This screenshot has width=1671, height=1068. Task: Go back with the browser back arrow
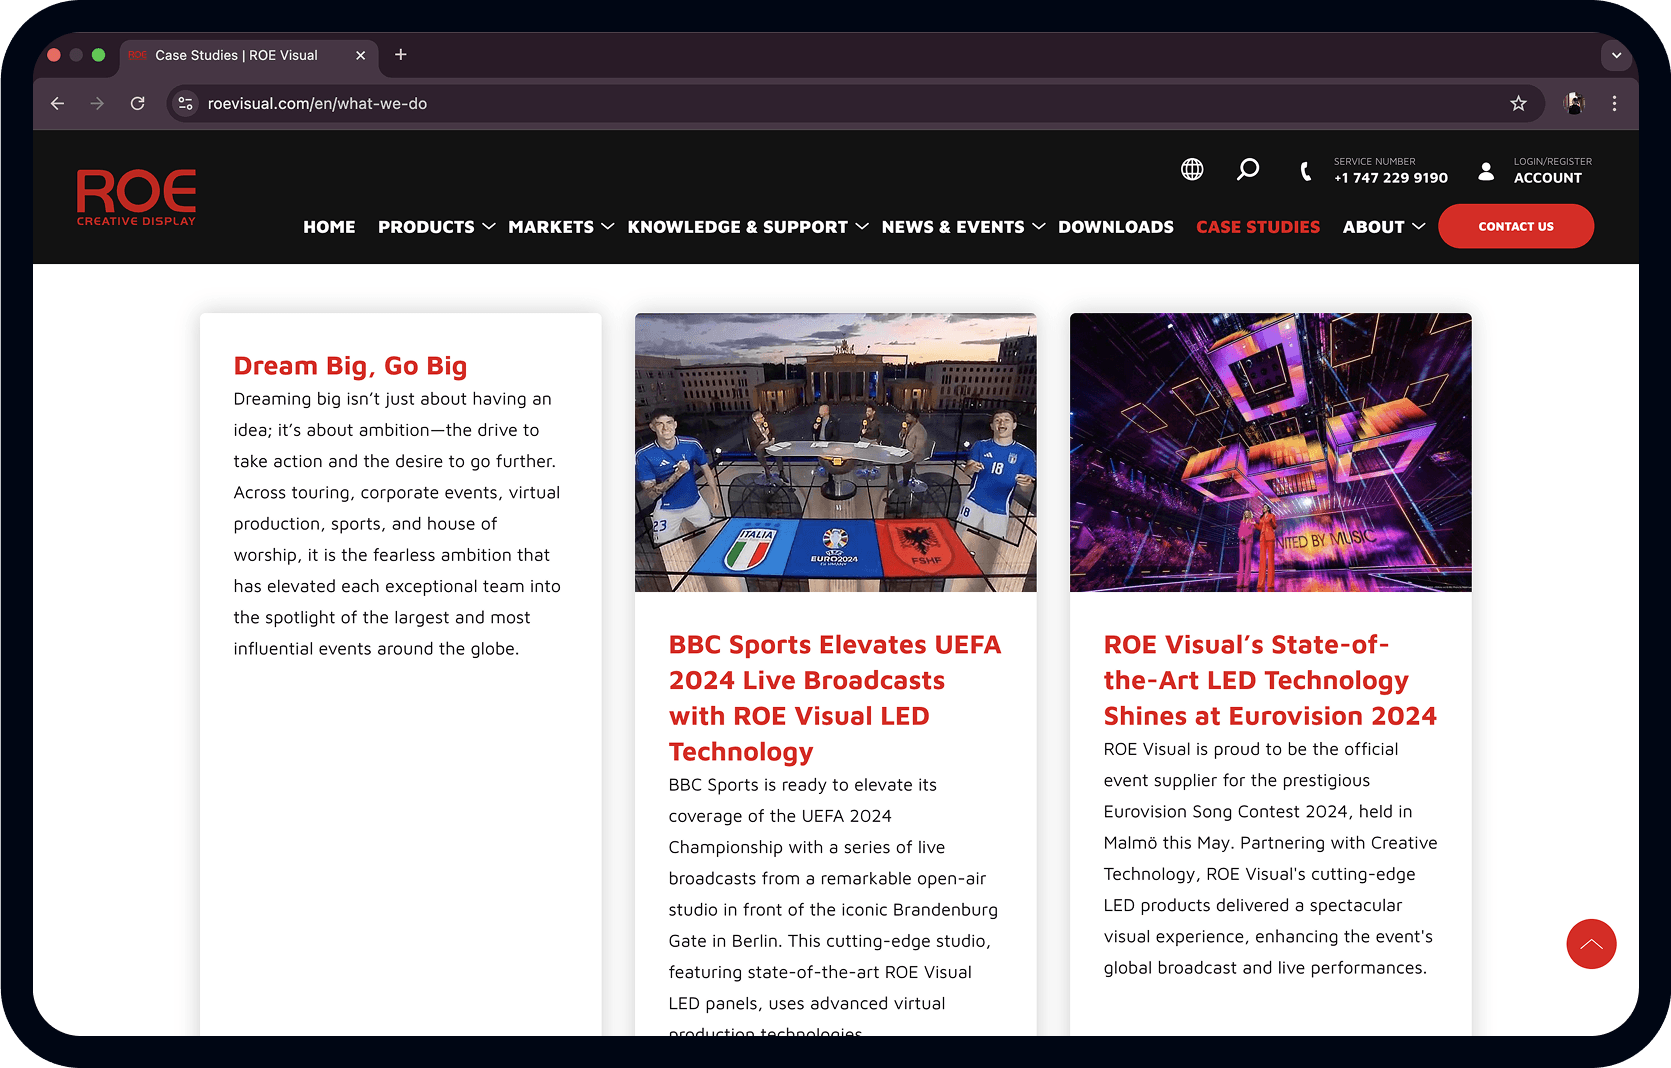point(58,104)
